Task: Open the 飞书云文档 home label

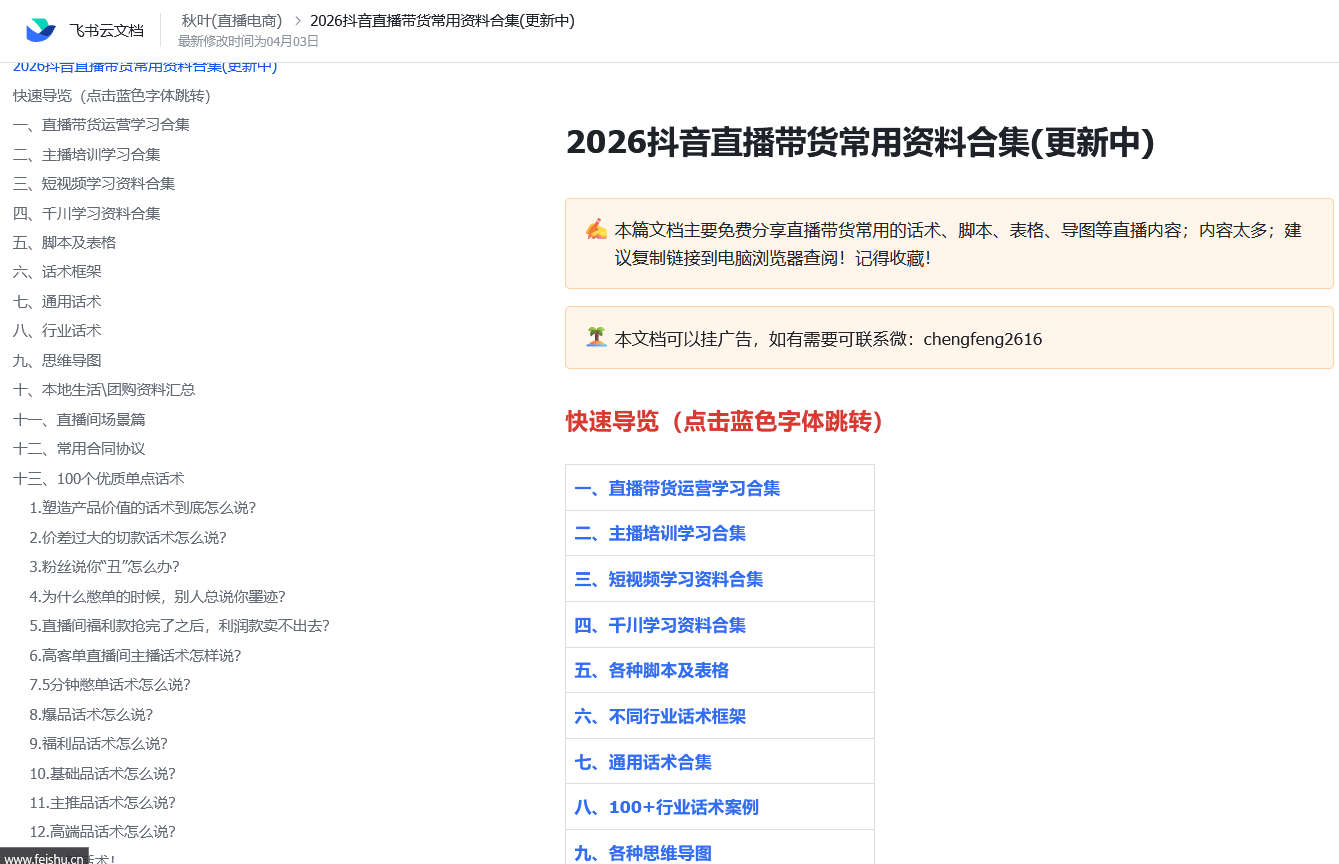Action: [x=106, y=31]
